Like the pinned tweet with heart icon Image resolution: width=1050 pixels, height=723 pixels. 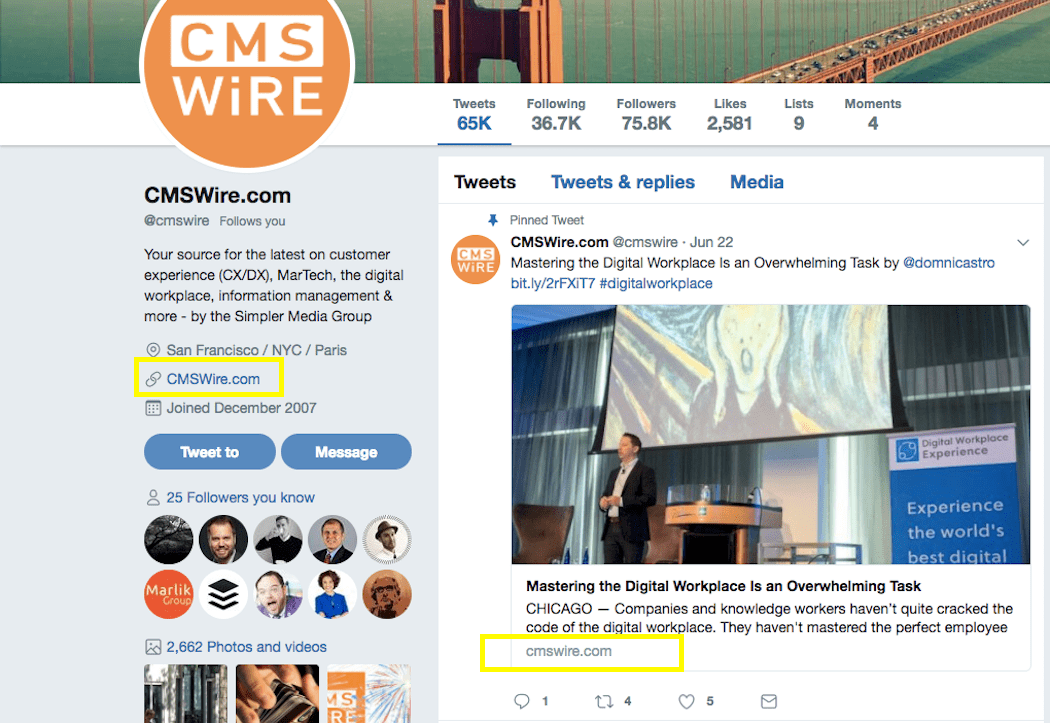686,701
